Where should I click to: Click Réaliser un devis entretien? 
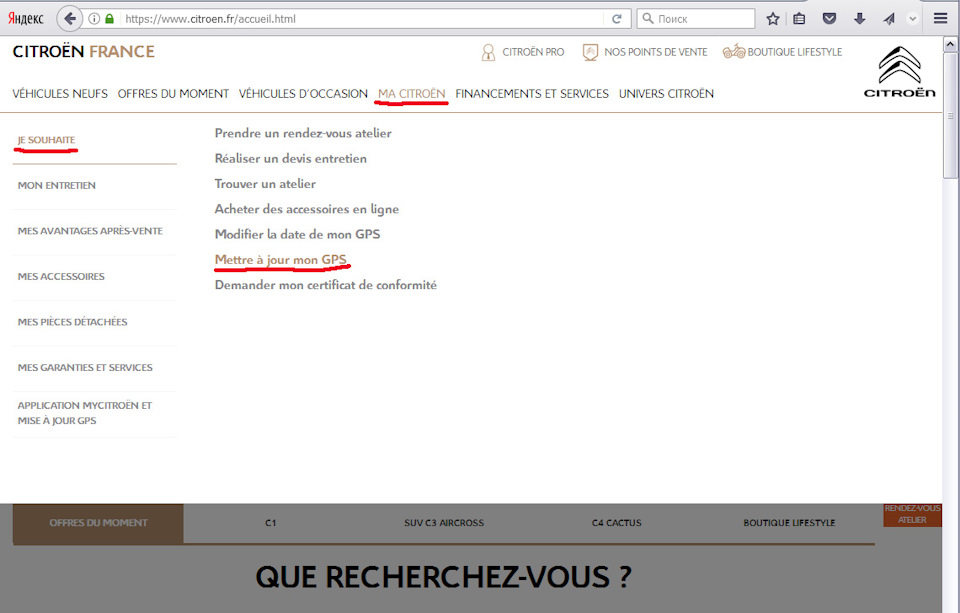point(291,159)
